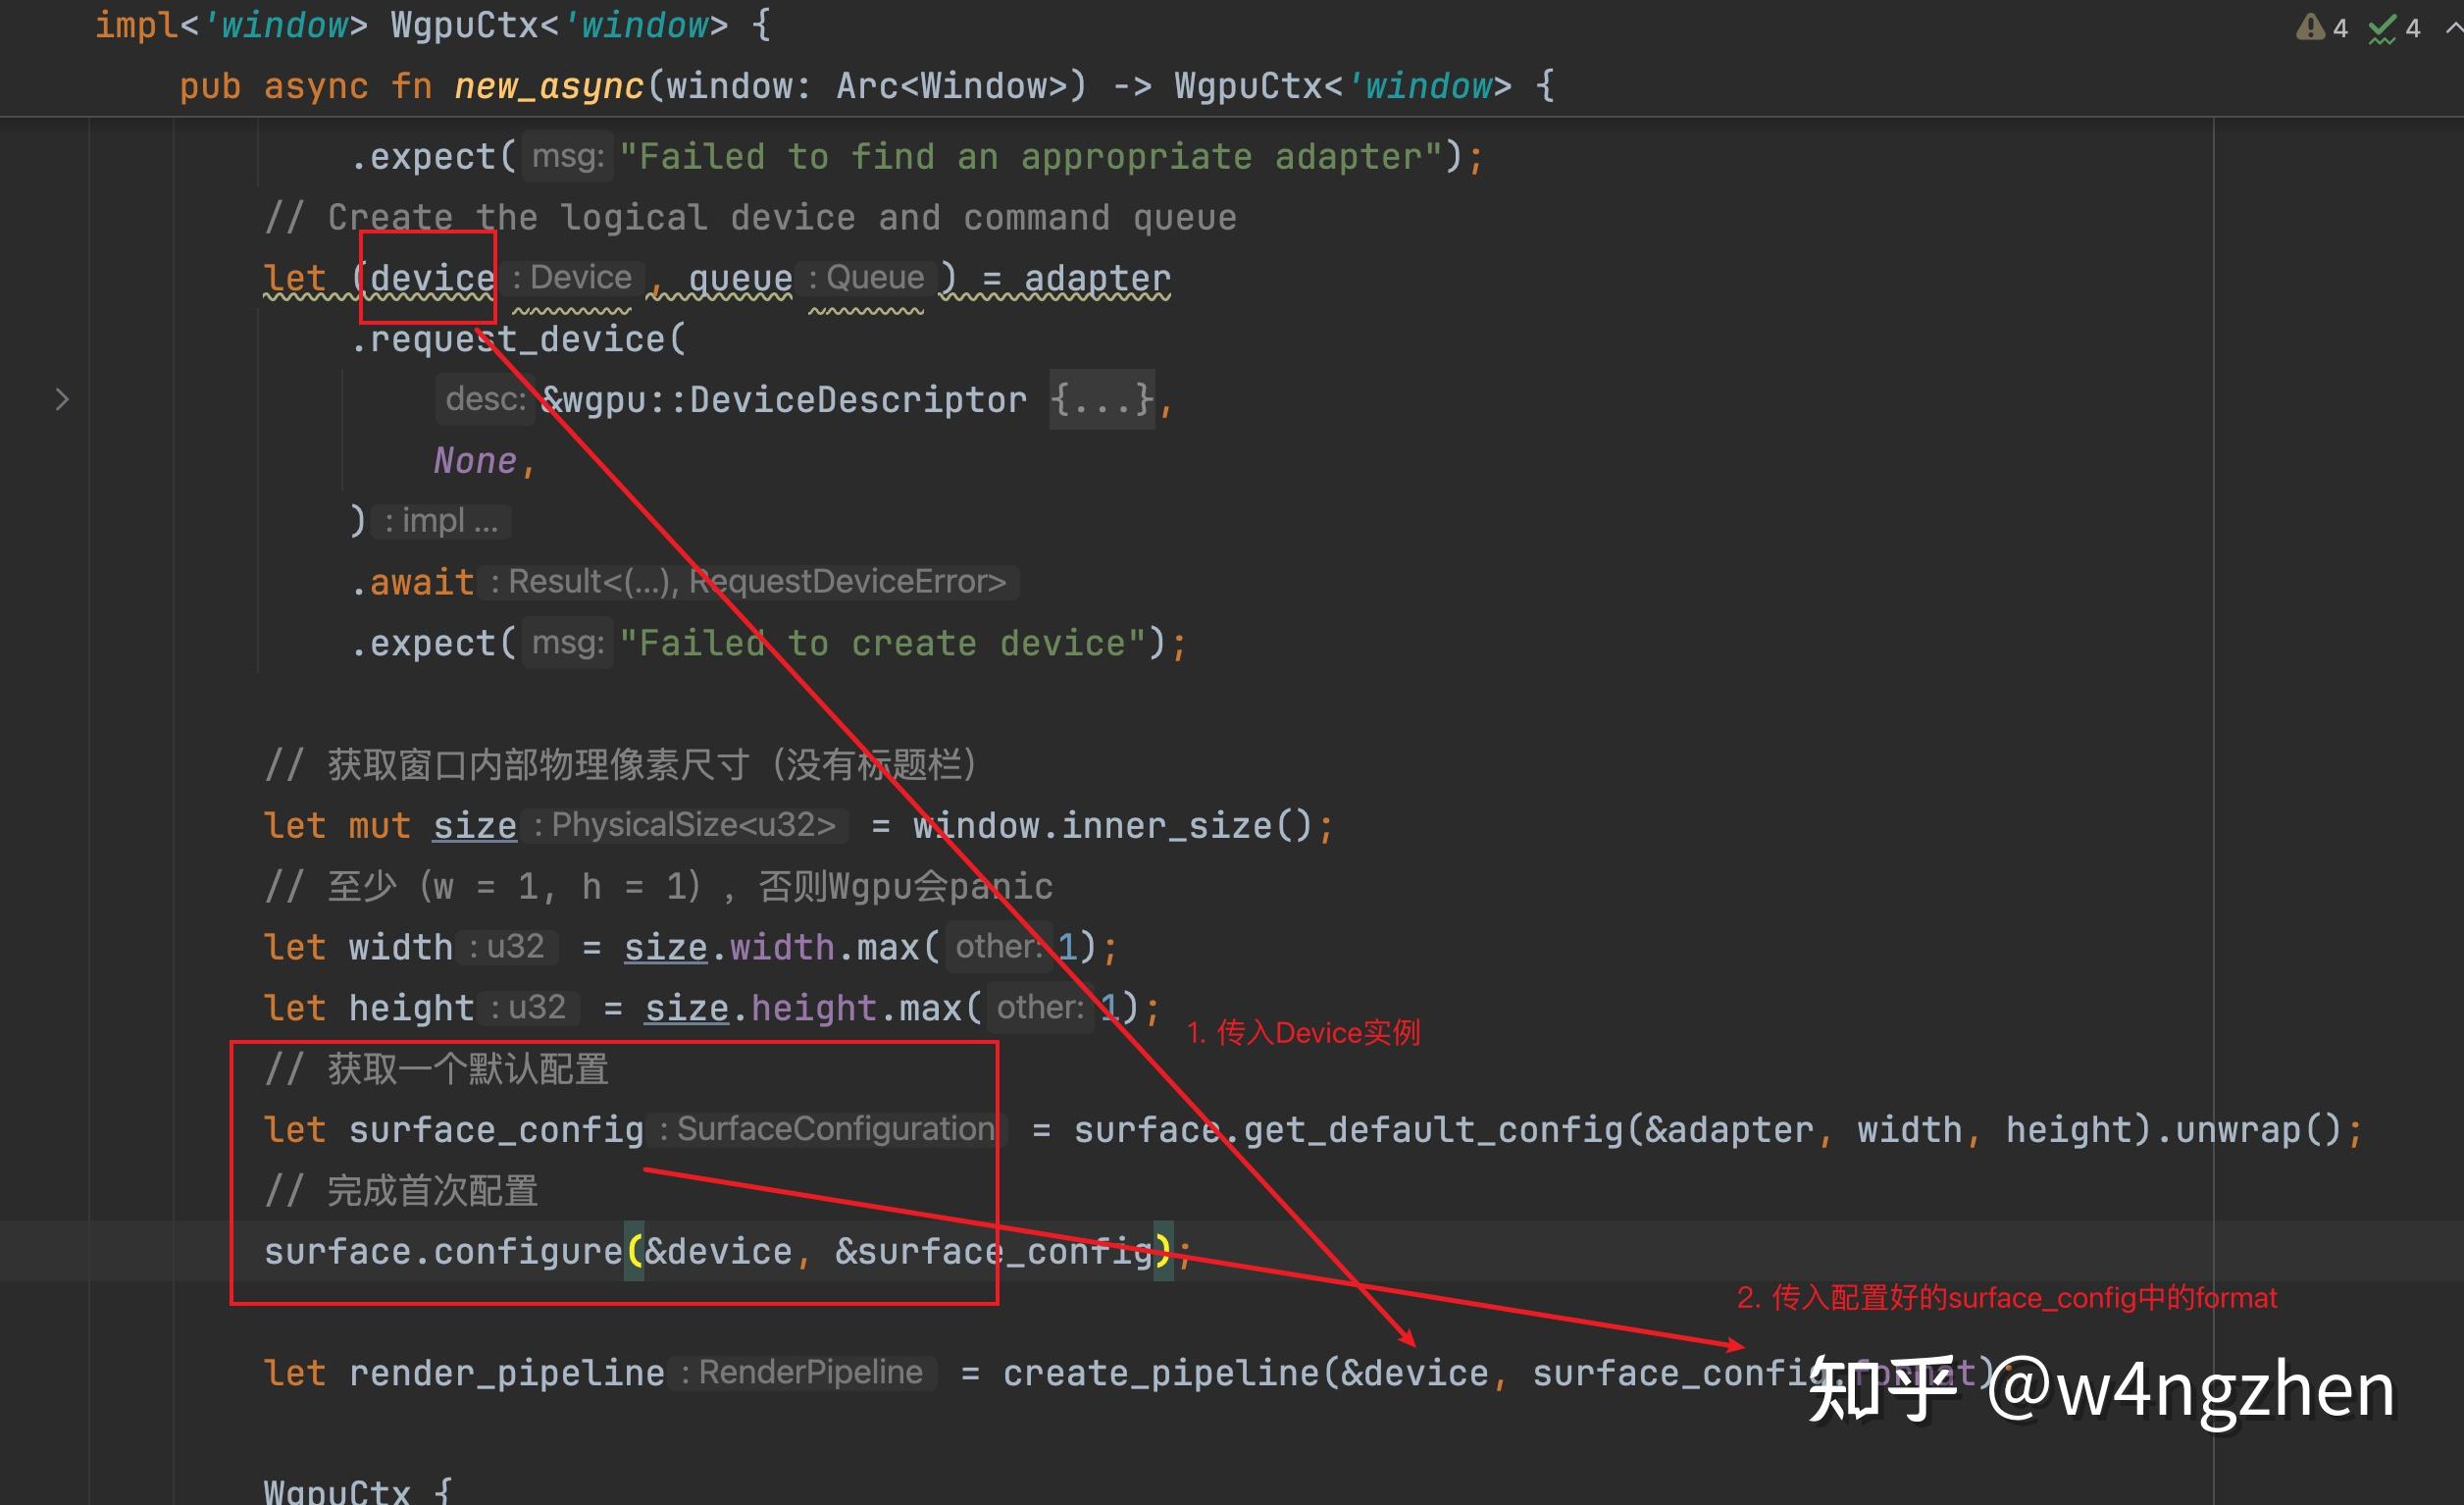Expand the folded DeviceDescriptor {...} block
The image size is (2464, 1505).
click(1100, 399)
